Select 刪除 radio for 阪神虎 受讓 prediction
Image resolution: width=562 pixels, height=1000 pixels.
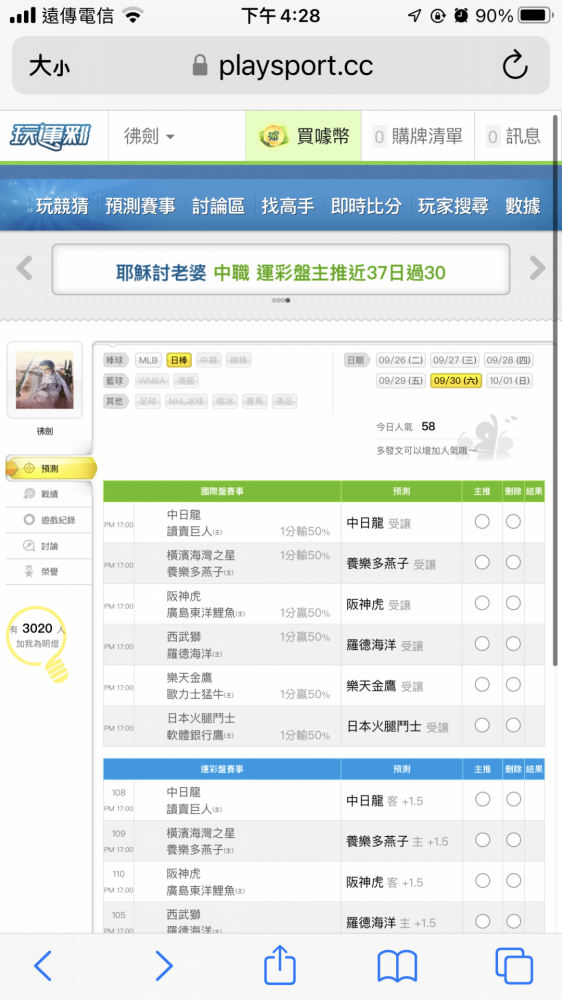514,603
